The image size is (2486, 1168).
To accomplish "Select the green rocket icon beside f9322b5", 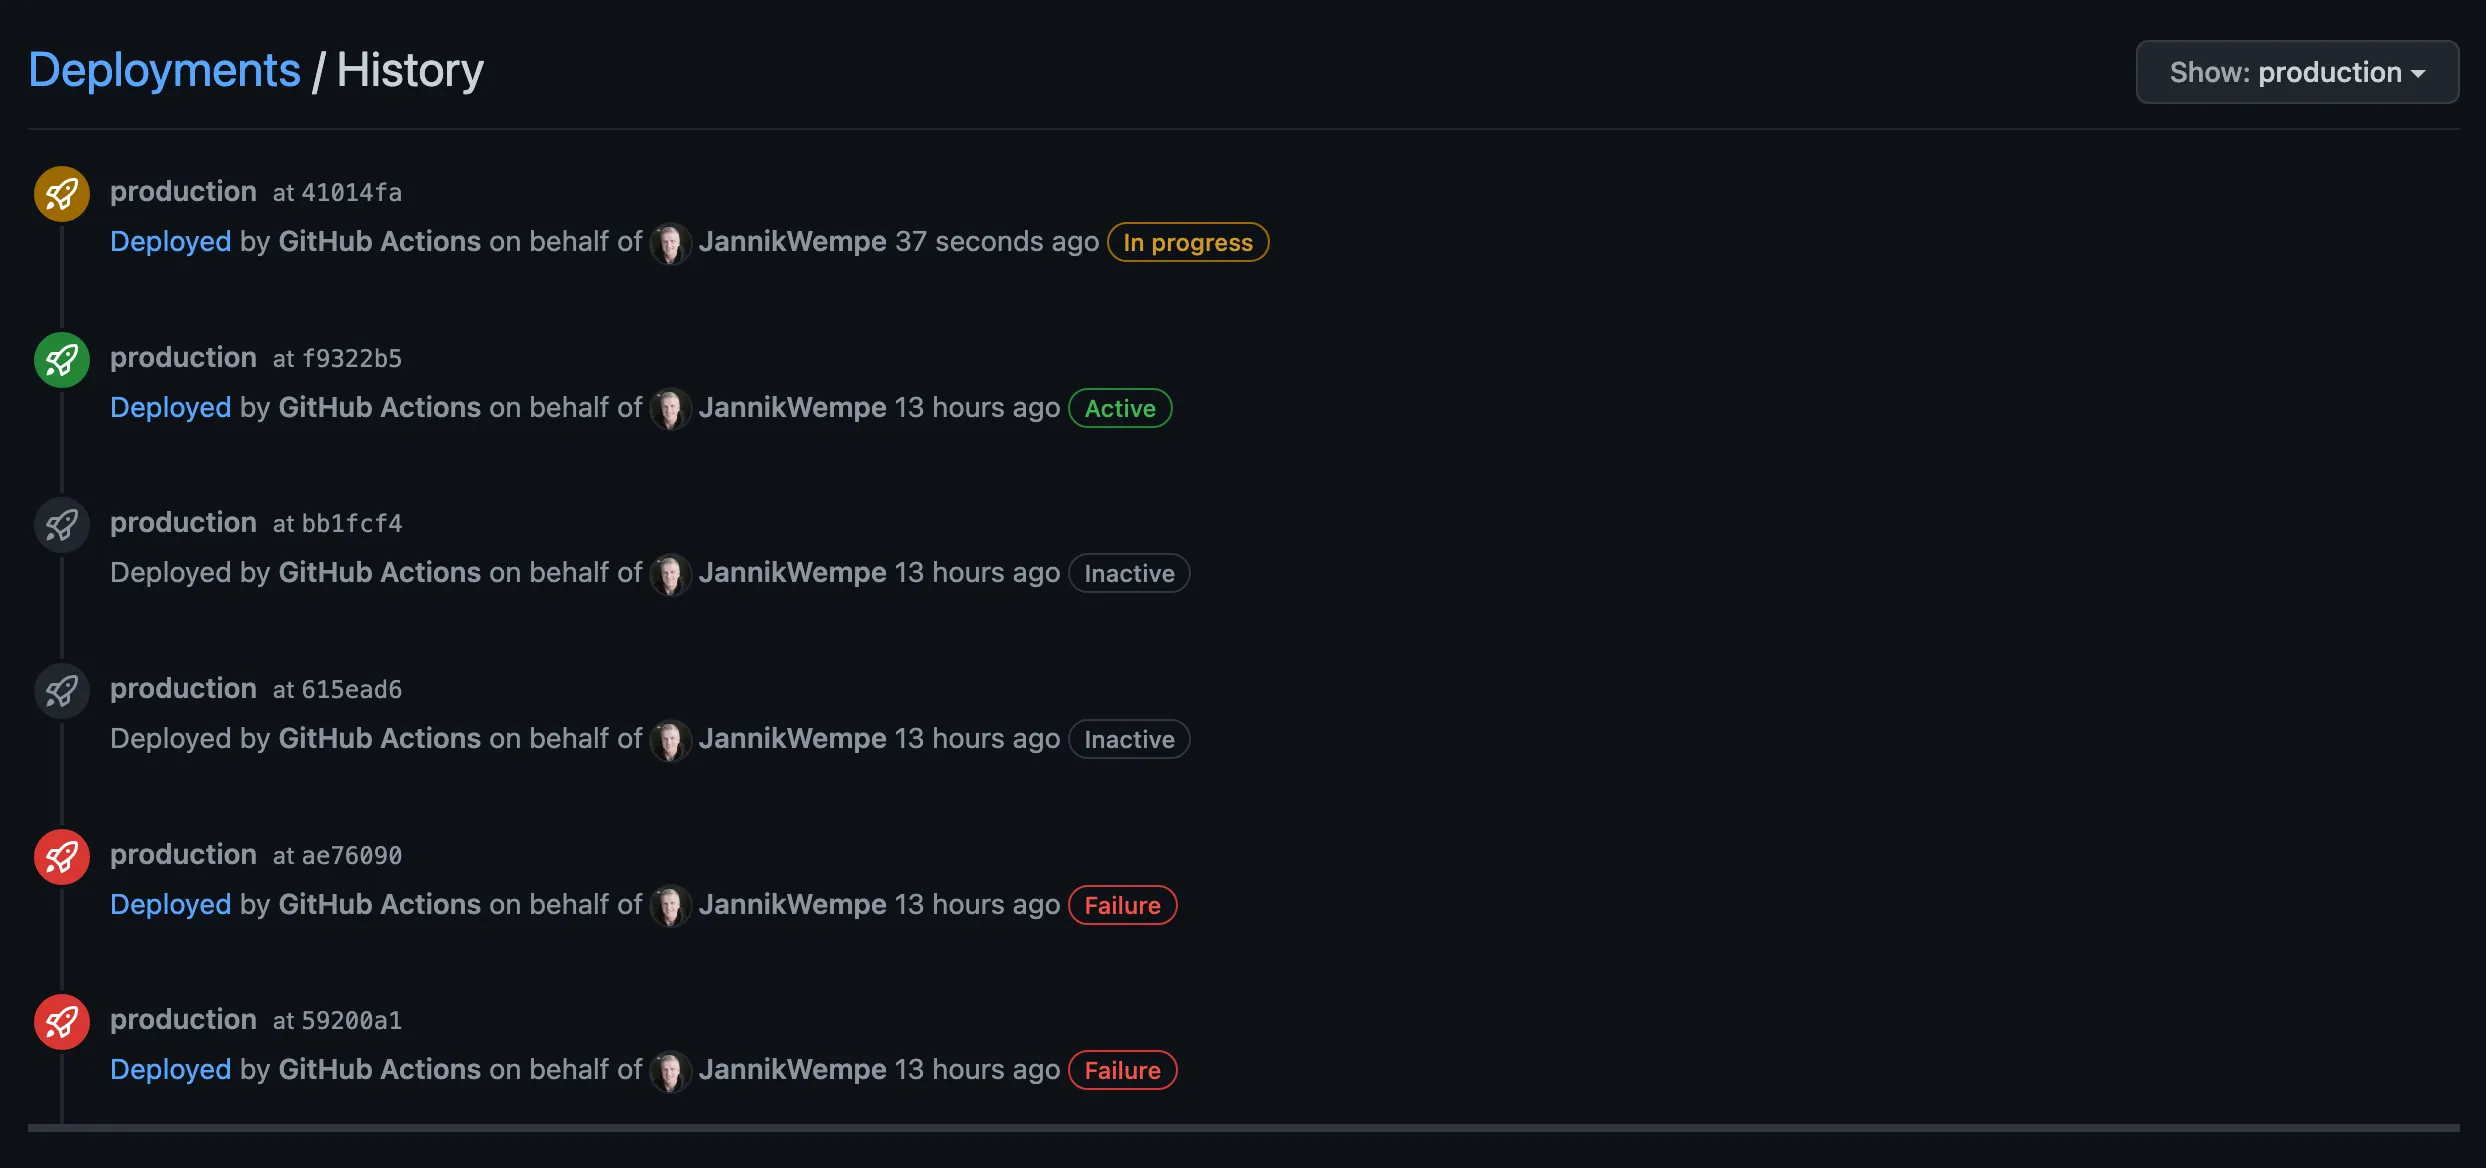I will 61,359.
